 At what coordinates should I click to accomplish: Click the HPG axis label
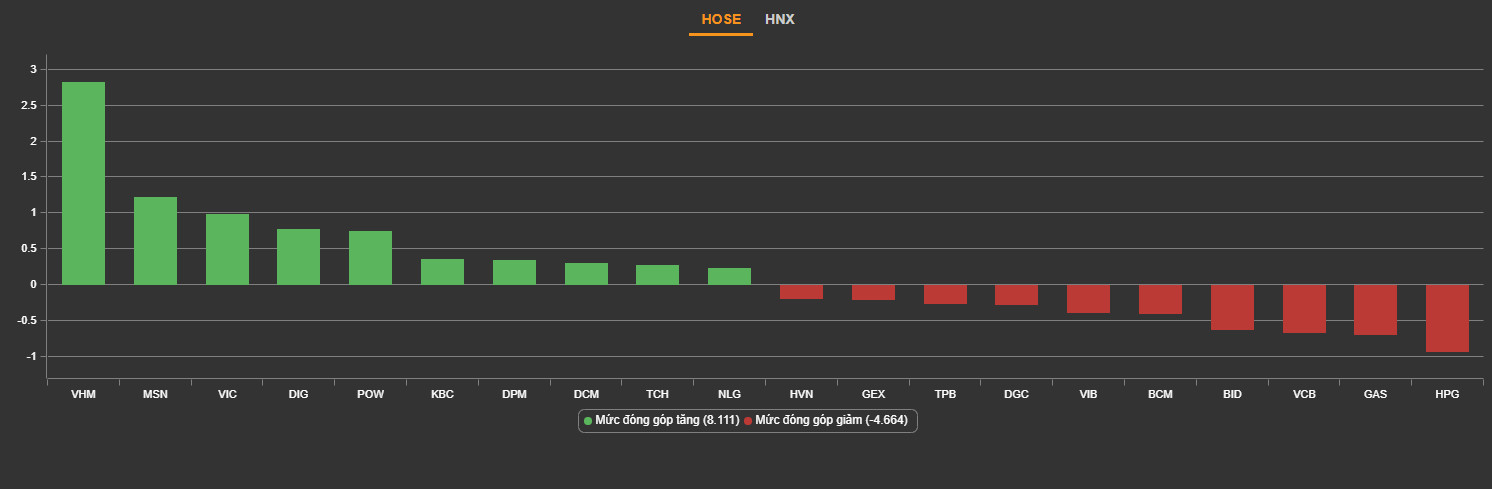(1447, 394)
